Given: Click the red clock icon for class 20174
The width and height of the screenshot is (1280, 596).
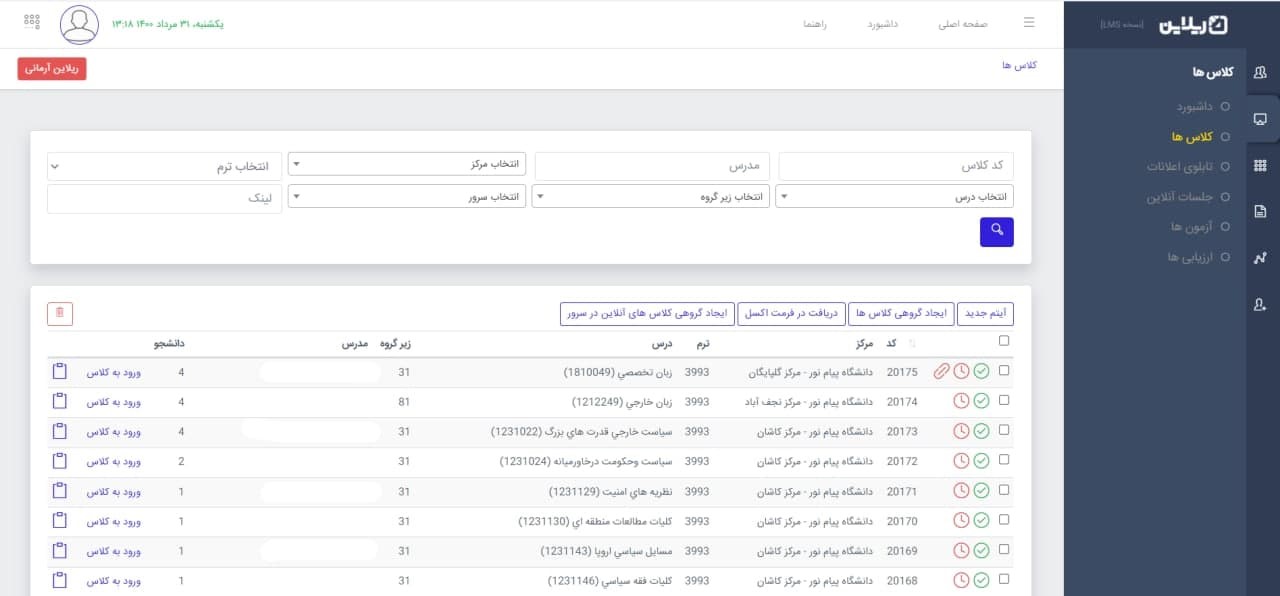Looking at the screenshot, I should 961,401.
